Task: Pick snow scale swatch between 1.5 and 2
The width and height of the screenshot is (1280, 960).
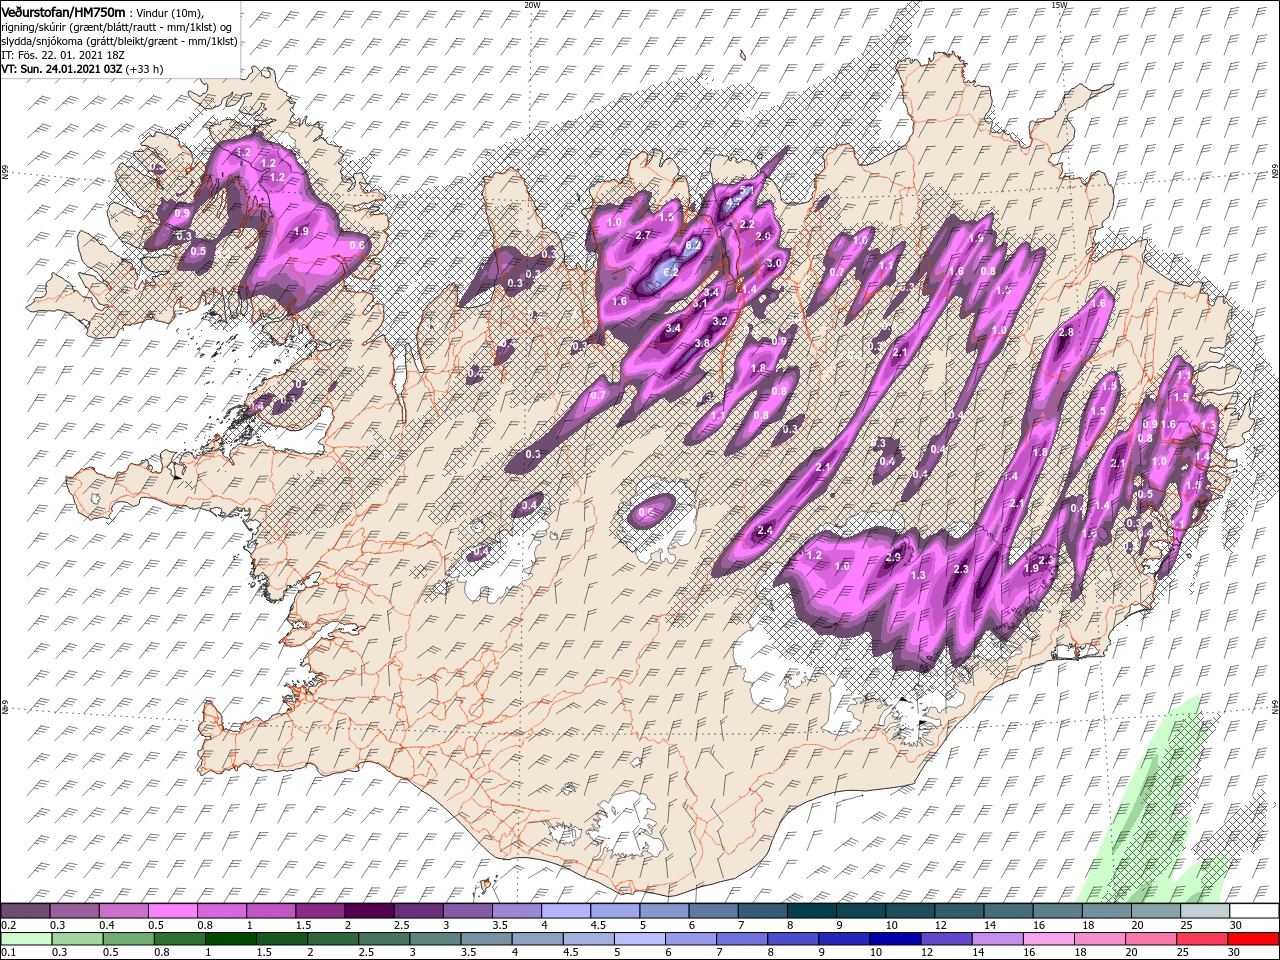Action: (321, 911)
